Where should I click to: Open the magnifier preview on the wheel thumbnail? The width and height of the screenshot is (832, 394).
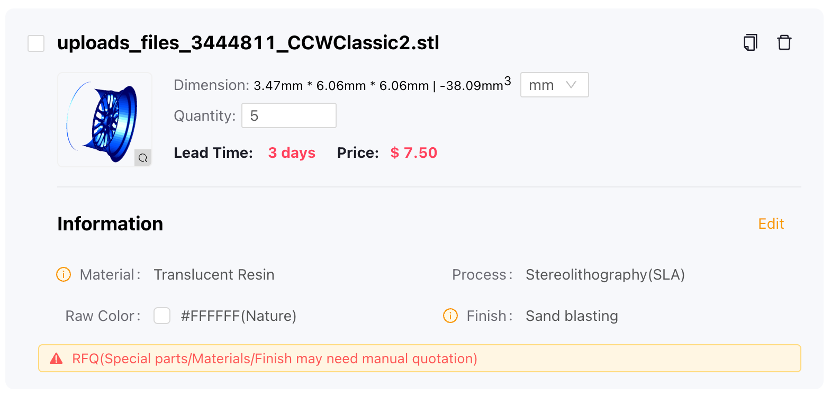tap(142, 157)
